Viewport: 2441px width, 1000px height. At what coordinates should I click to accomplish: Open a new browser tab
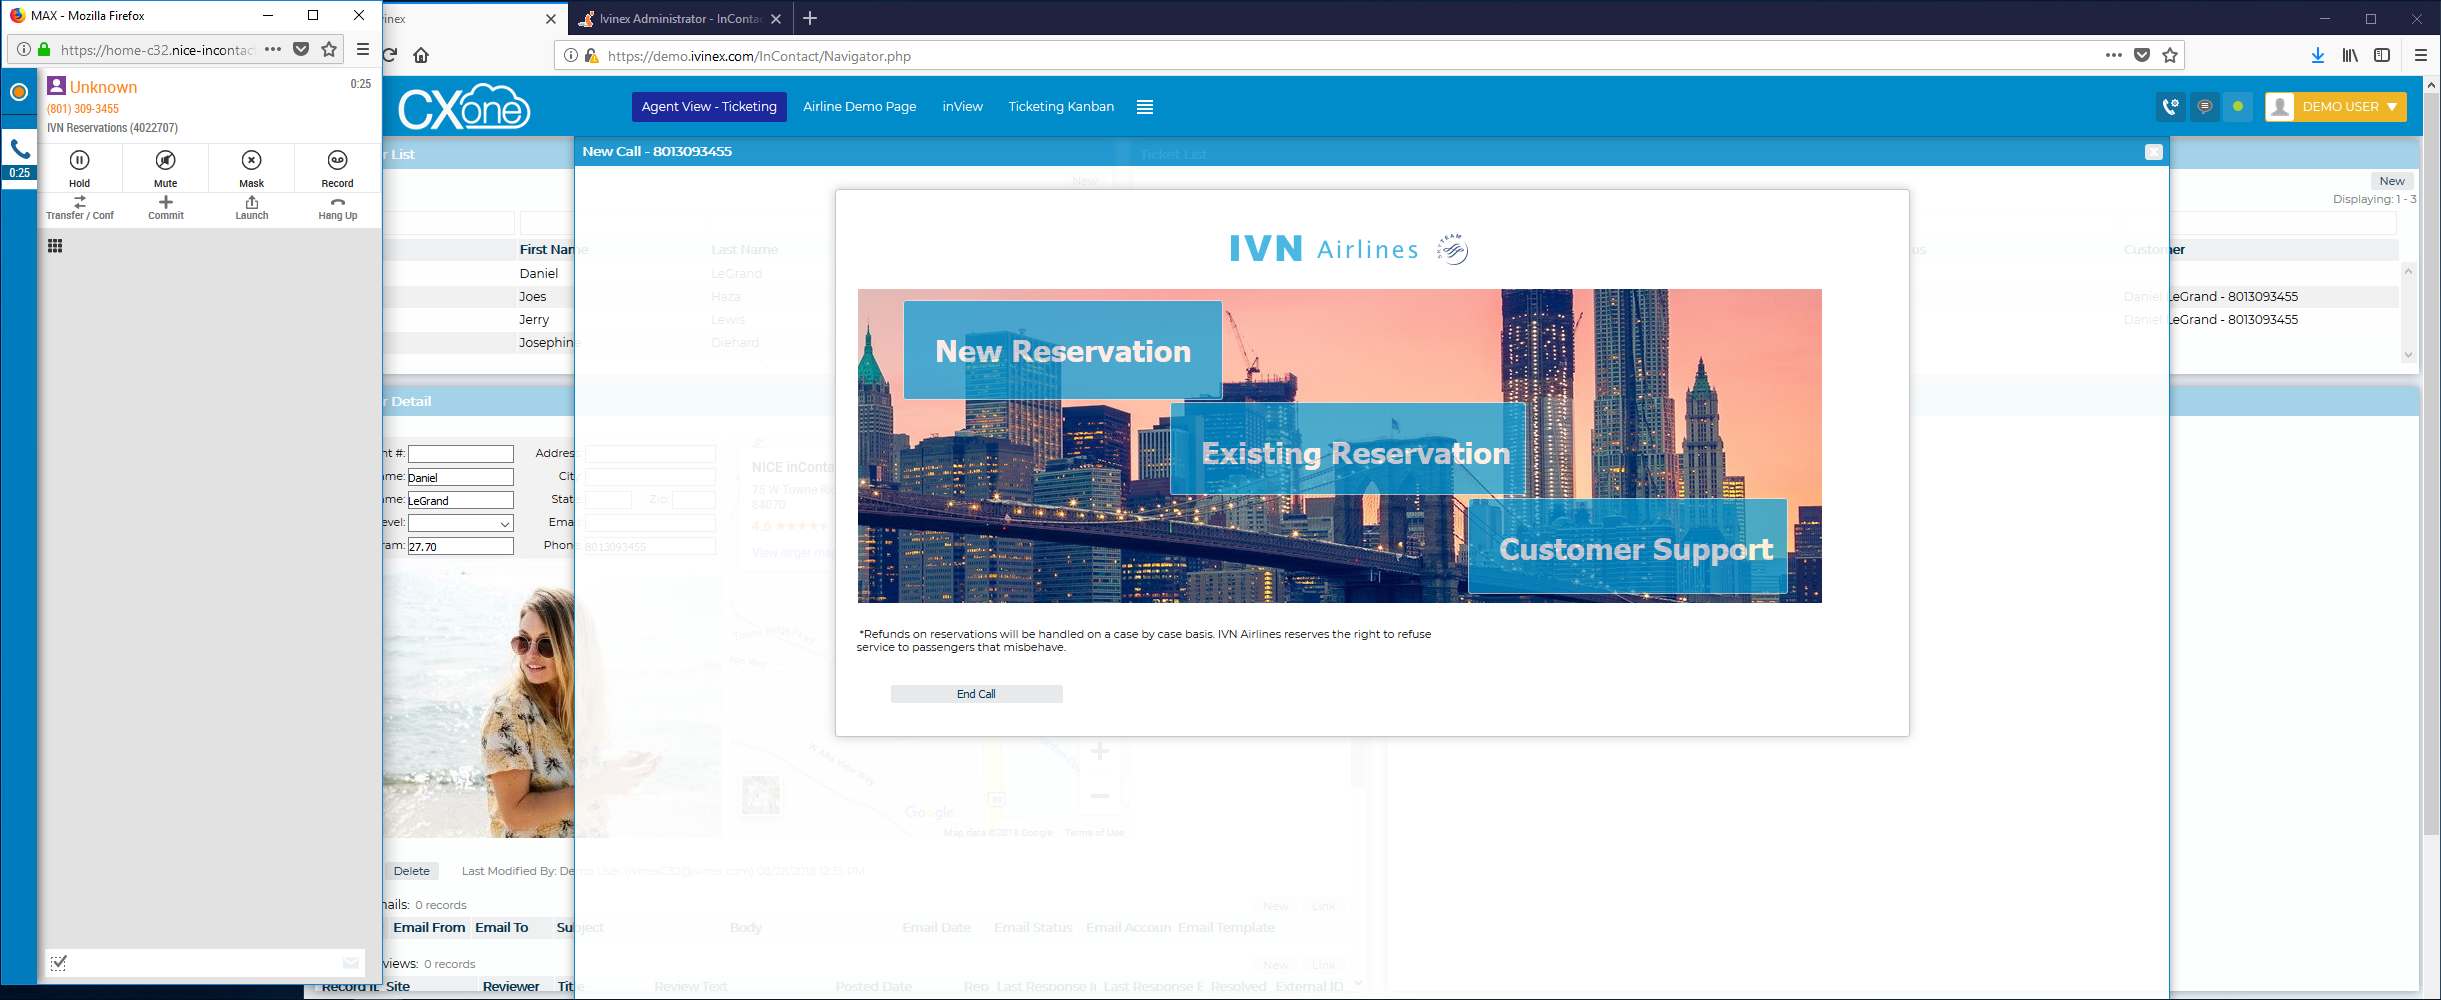(x=810, y=18)
